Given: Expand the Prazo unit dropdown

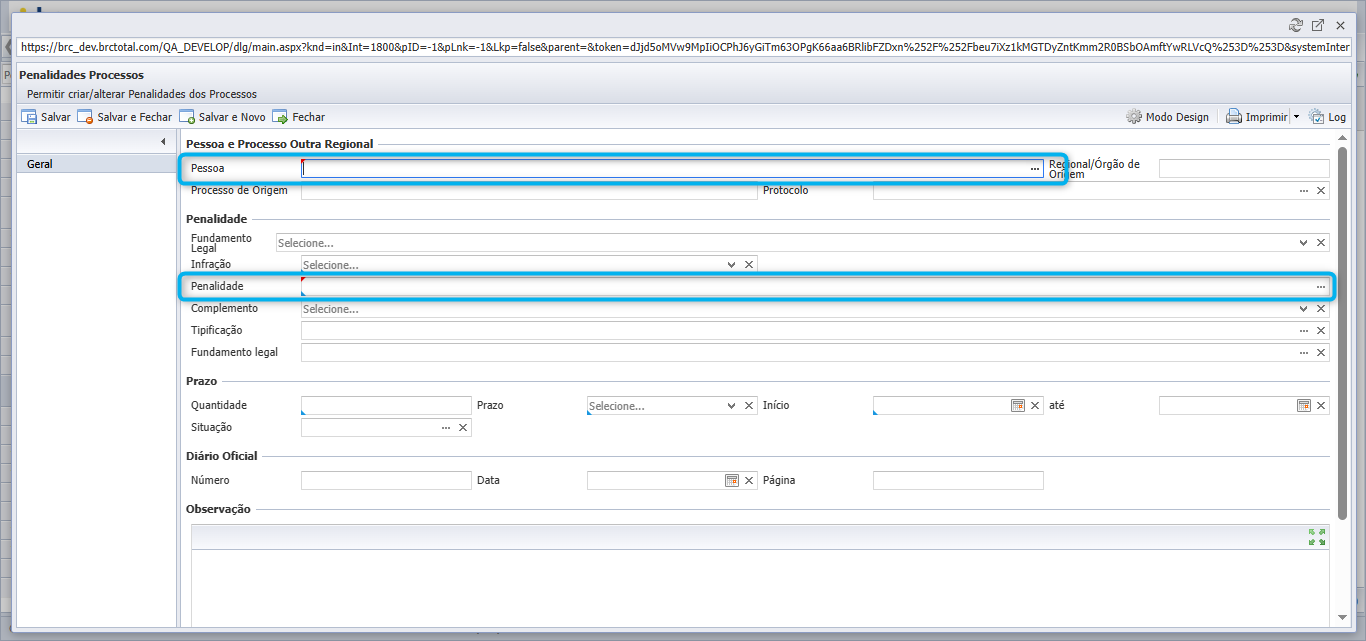Looking at the screenshot, I should click(732, 406).
